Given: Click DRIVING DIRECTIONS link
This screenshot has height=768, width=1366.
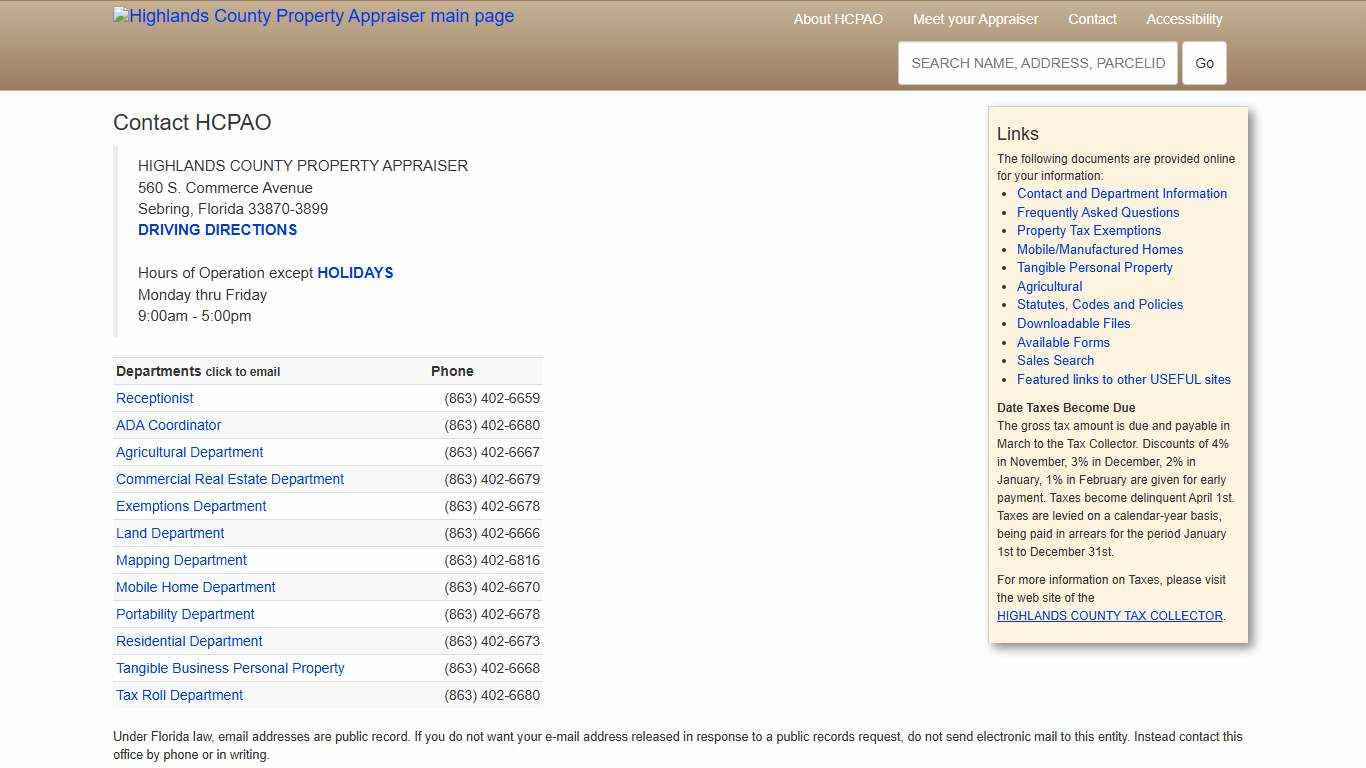Looking at the screenshot, I should [x=217, y=229].
